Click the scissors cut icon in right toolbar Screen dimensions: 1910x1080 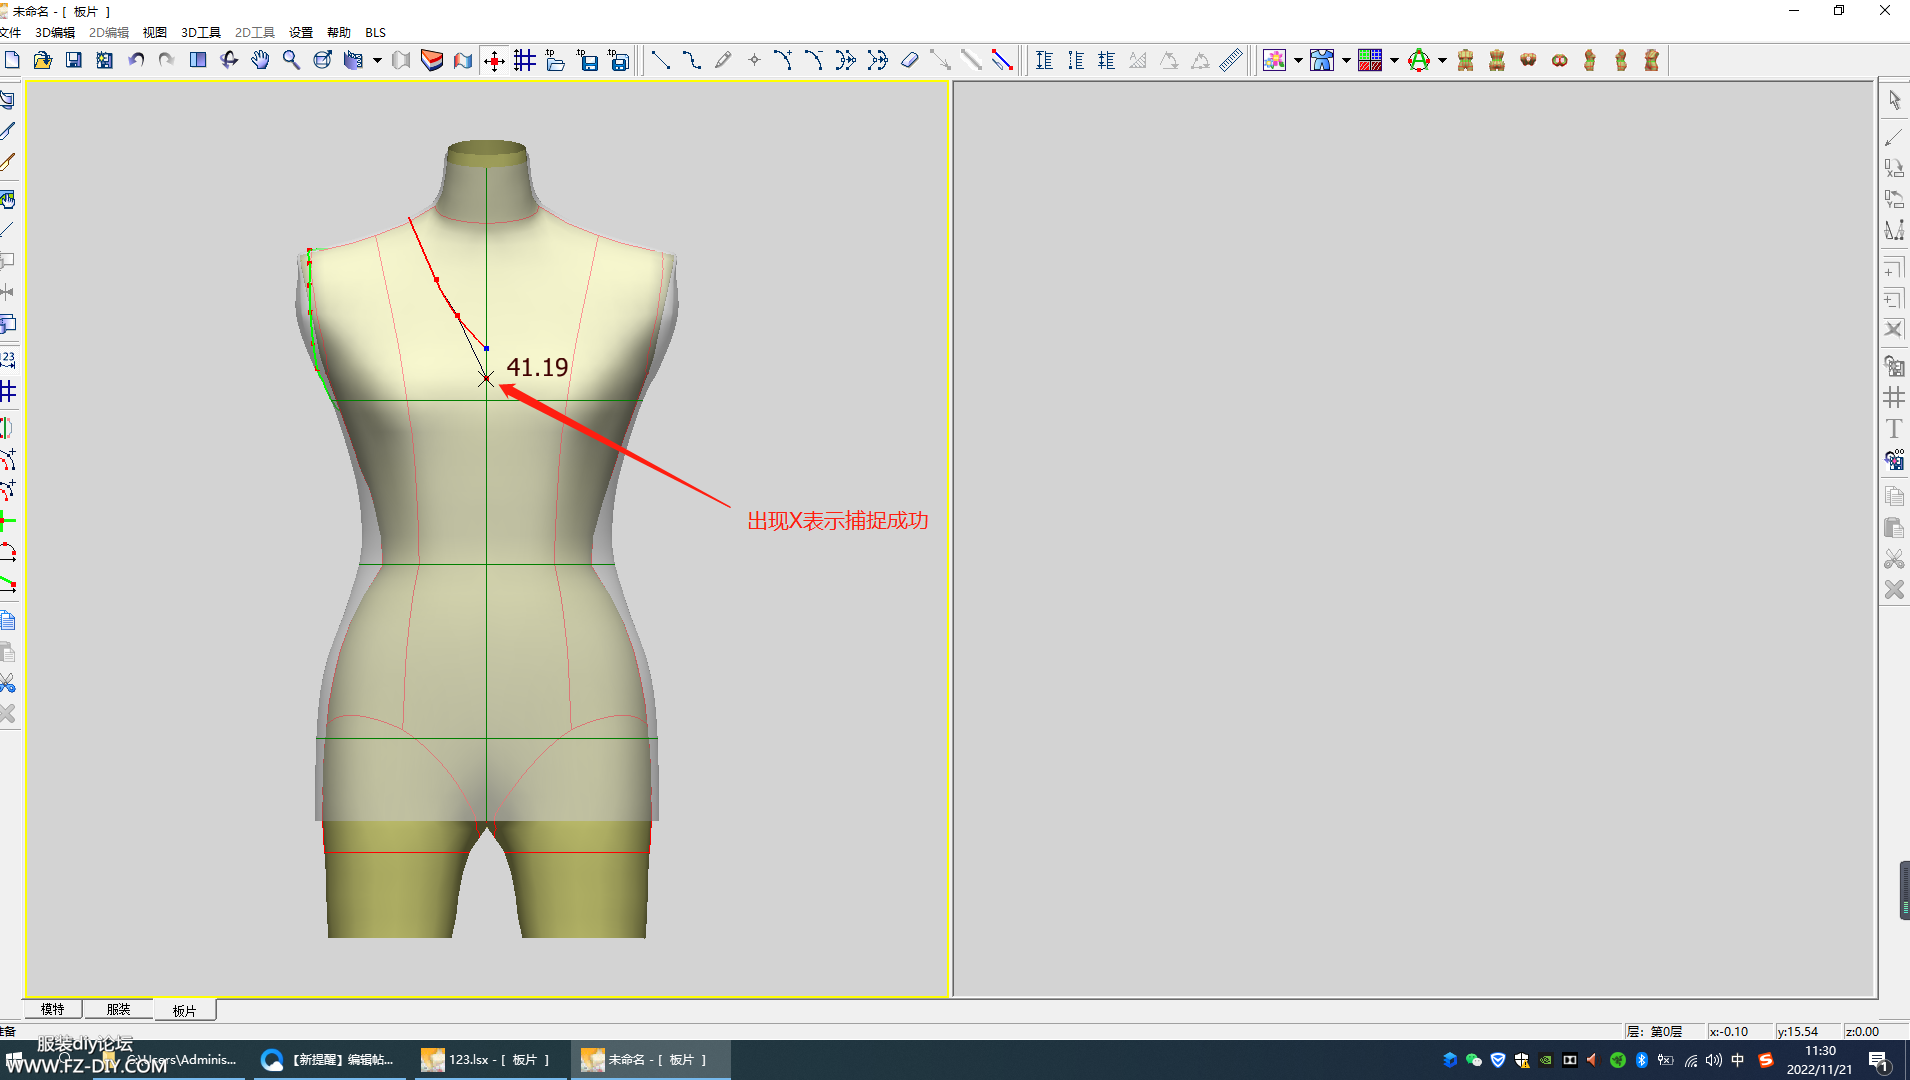pyautogui.click(x=1894, y=559)
